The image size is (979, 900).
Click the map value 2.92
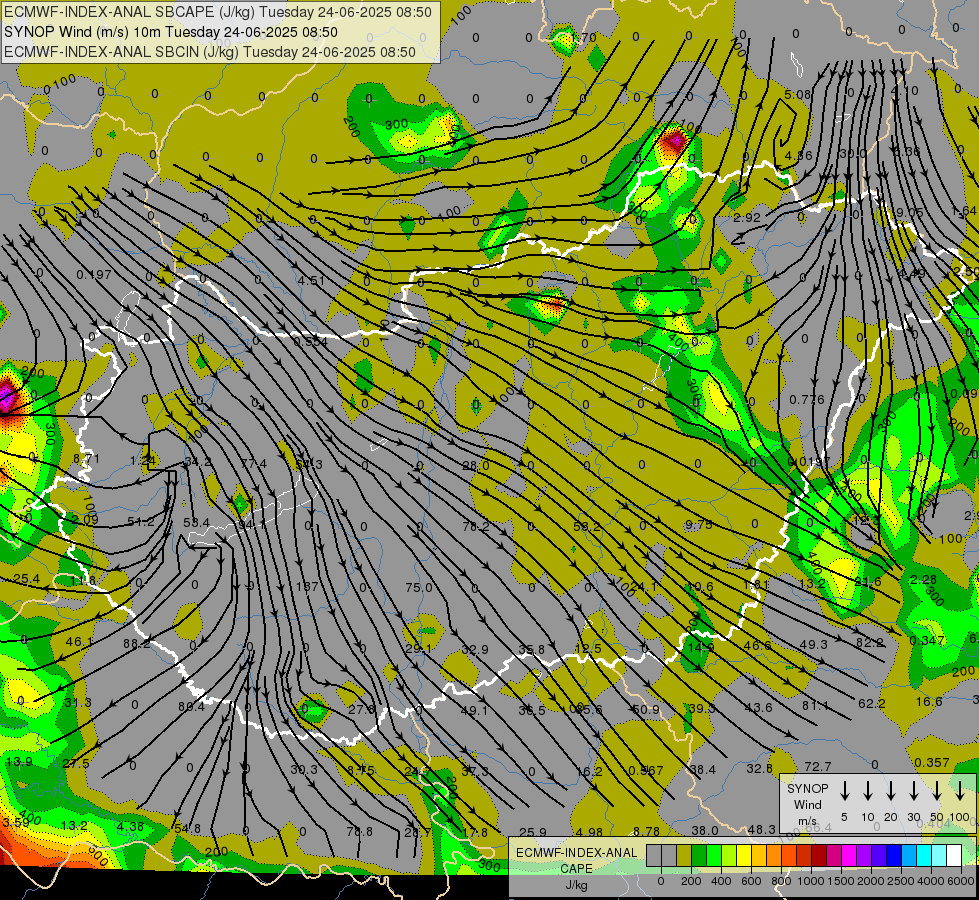click(x=747, y=217)
